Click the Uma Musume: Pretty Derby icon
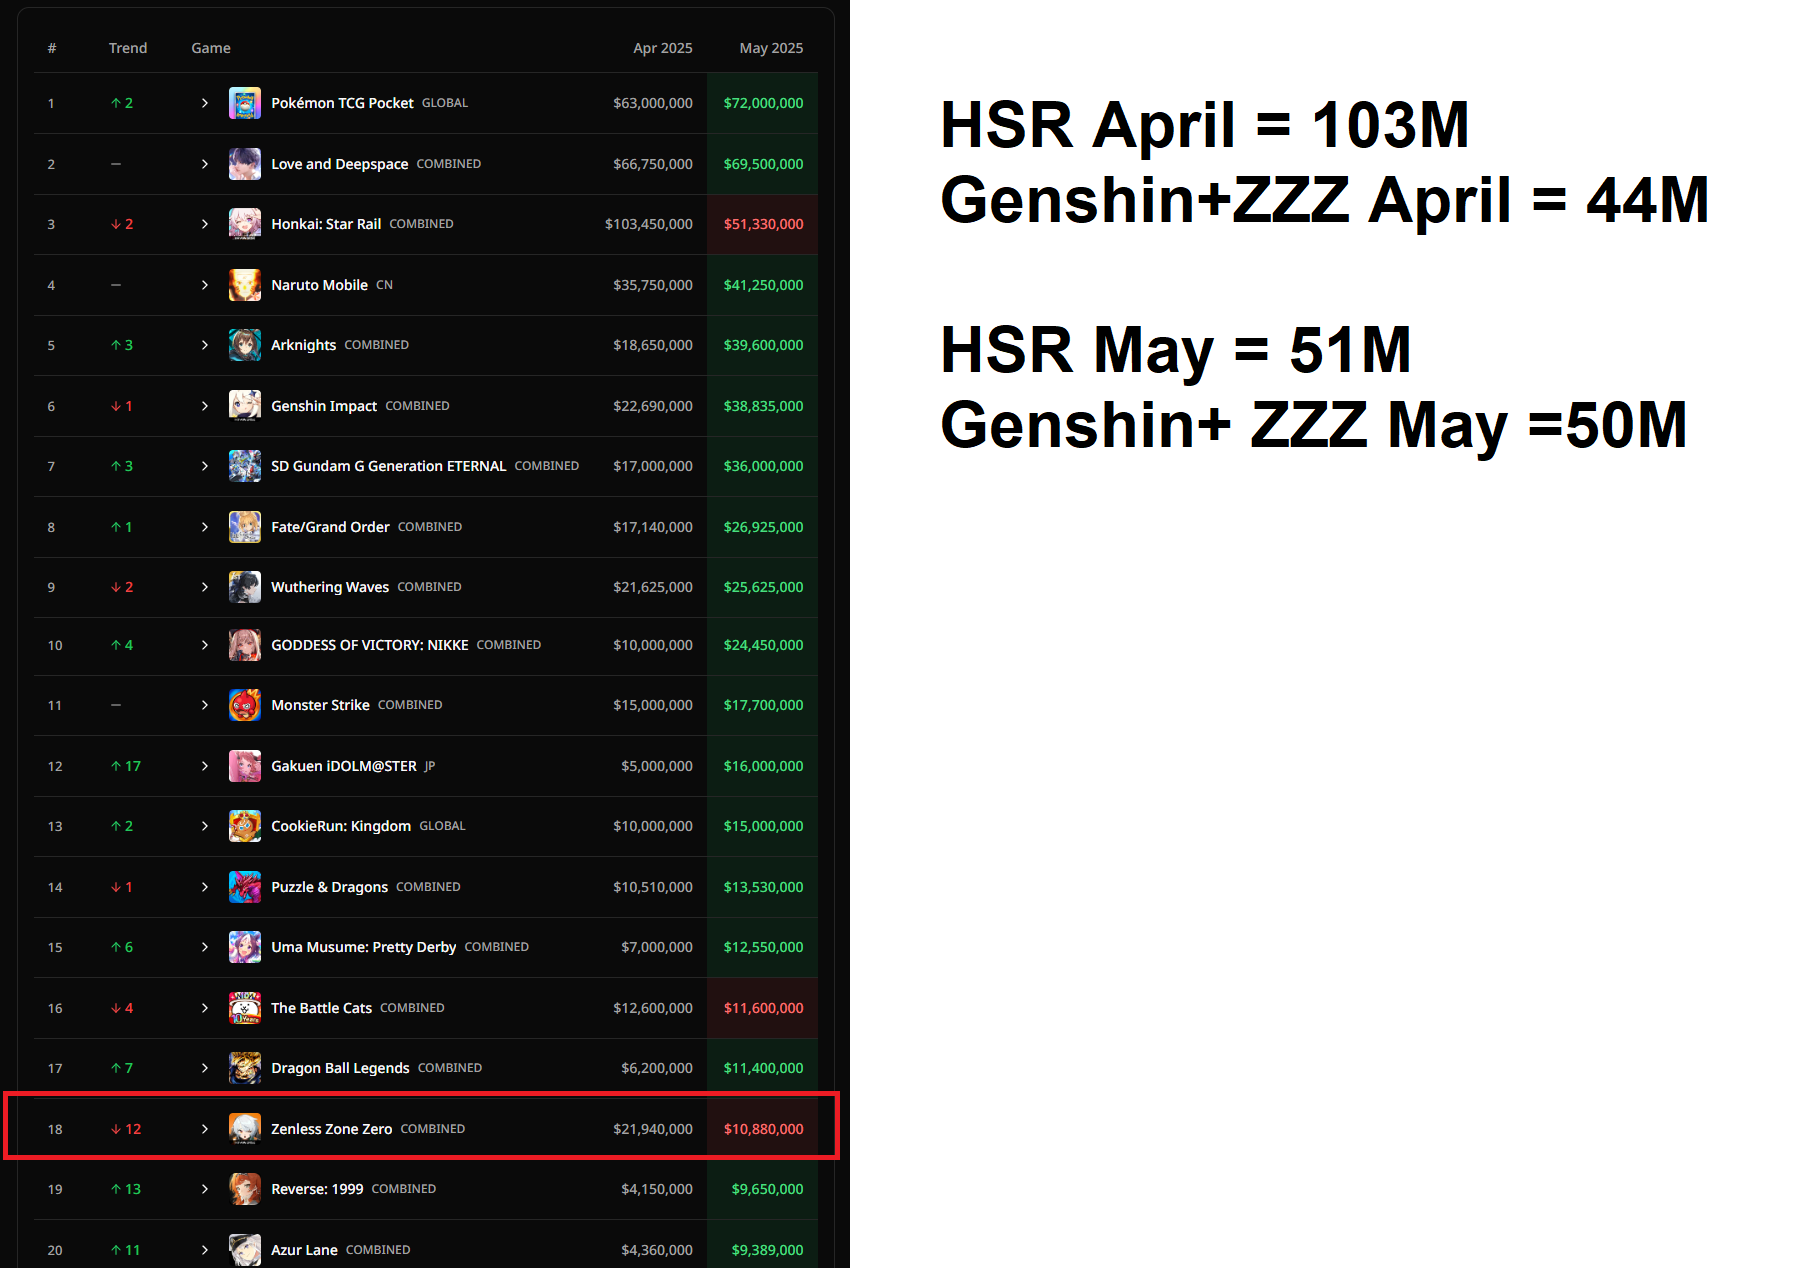 click(x=245, y=947)
